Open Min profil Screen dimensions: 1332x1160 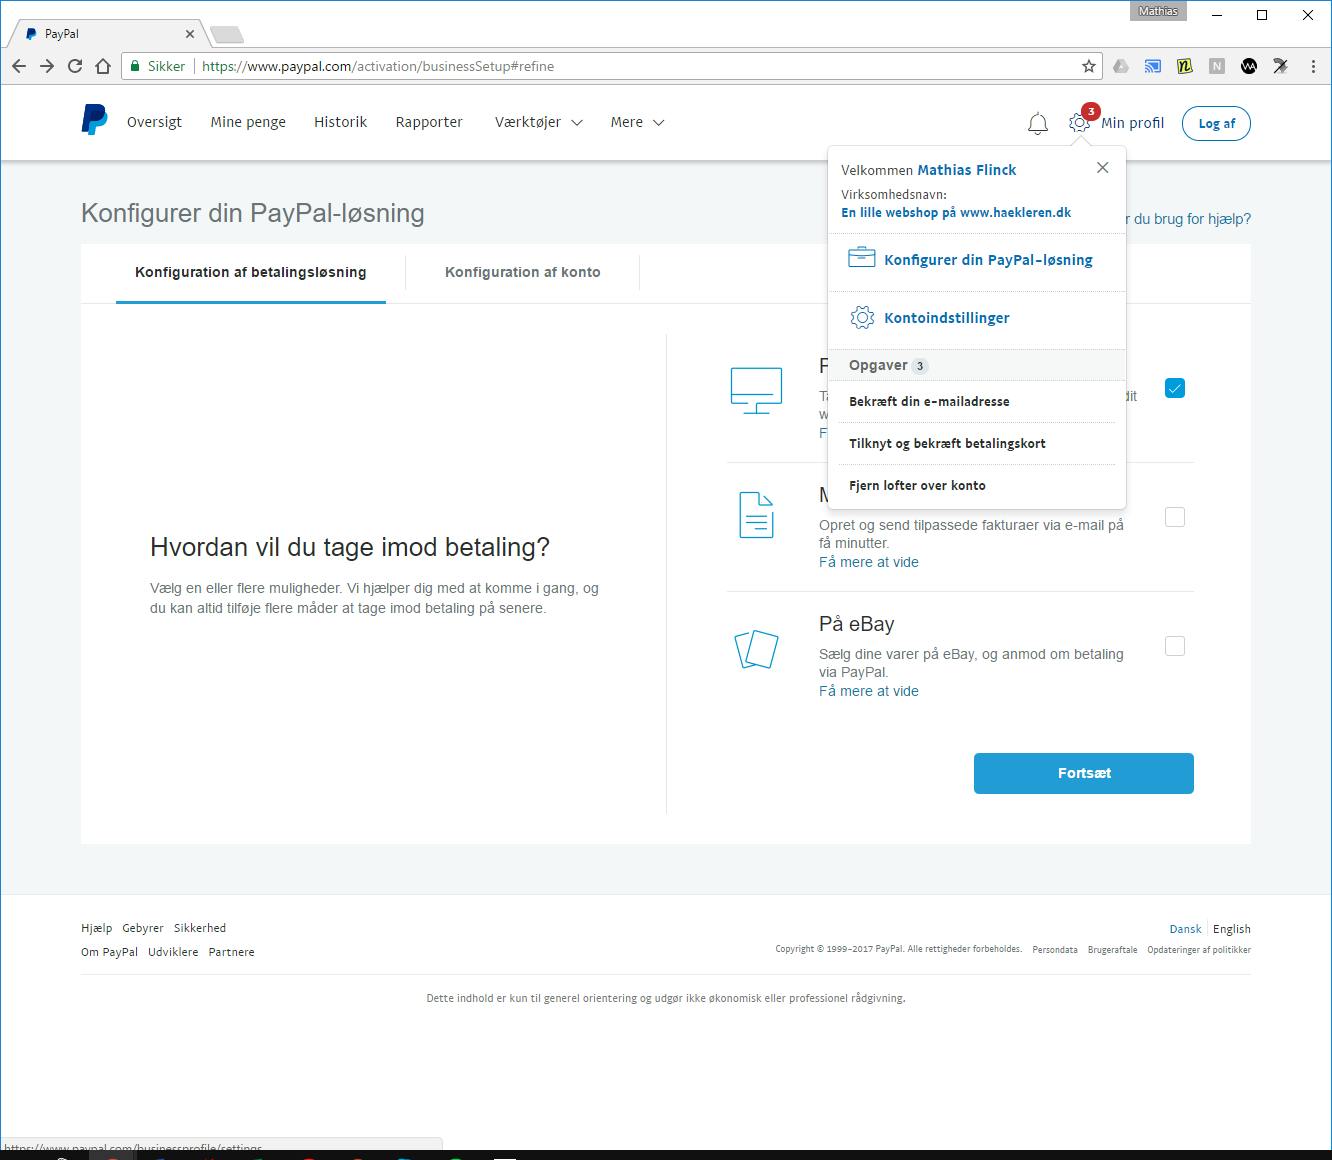pyautogui.click(x=1132, y=123)
